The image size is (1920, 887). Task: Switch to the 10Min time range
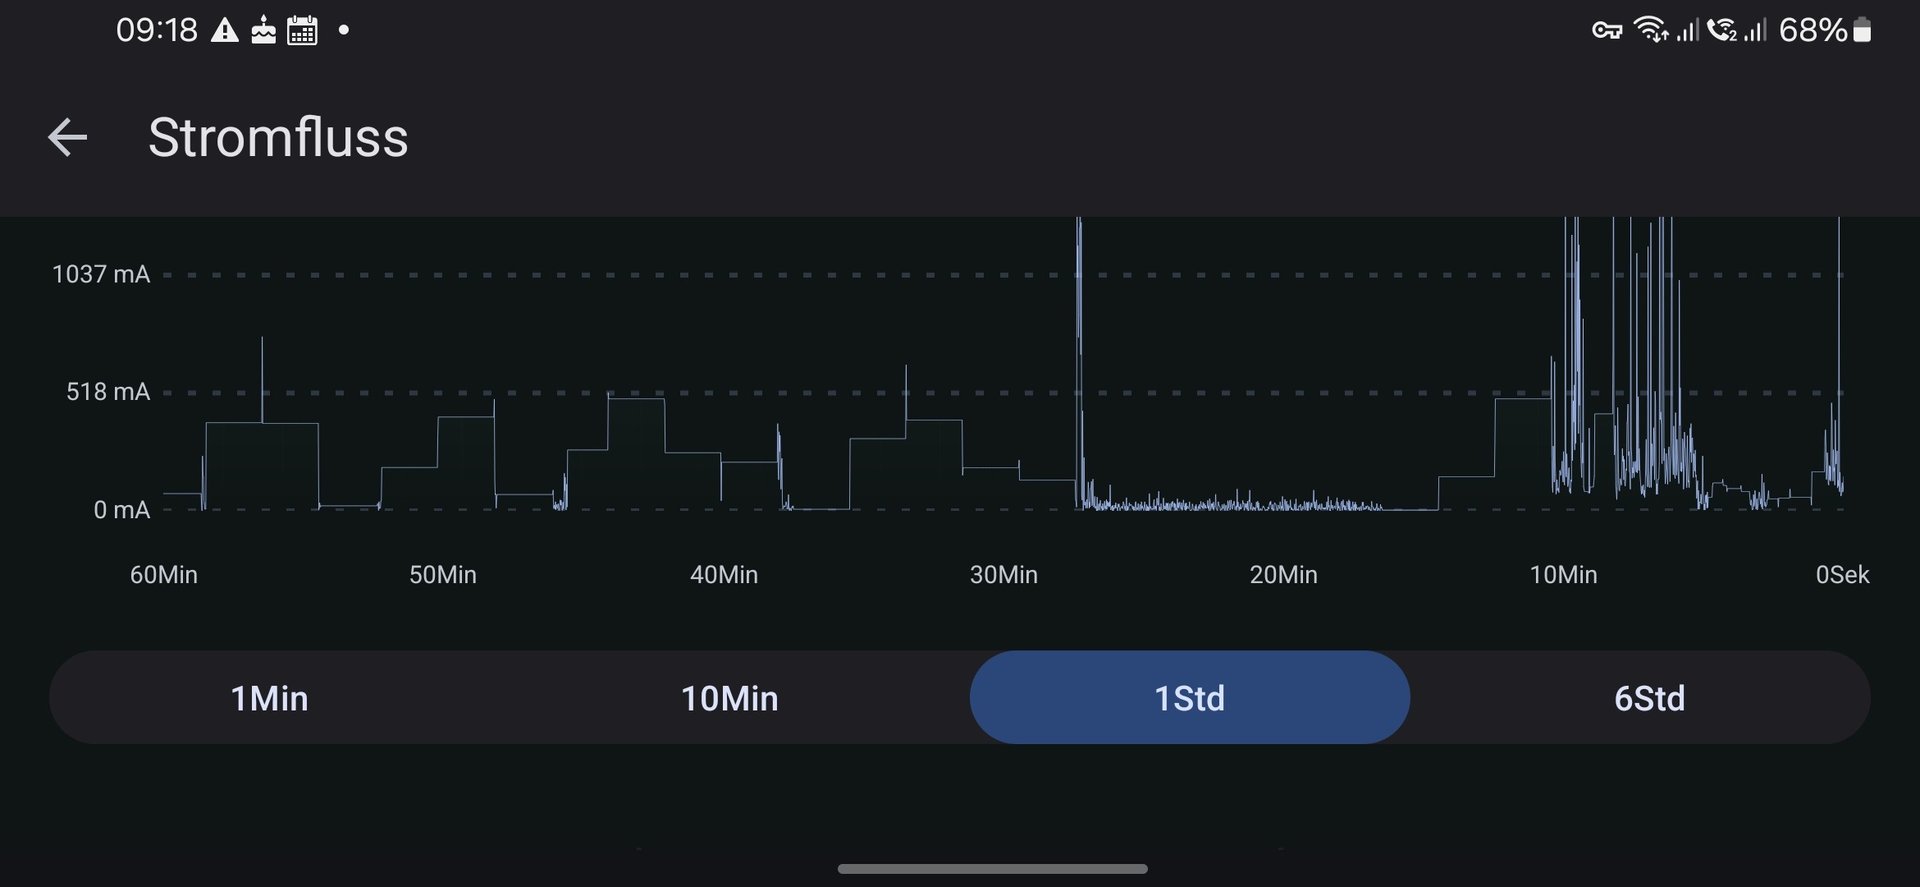click(729, 698)
